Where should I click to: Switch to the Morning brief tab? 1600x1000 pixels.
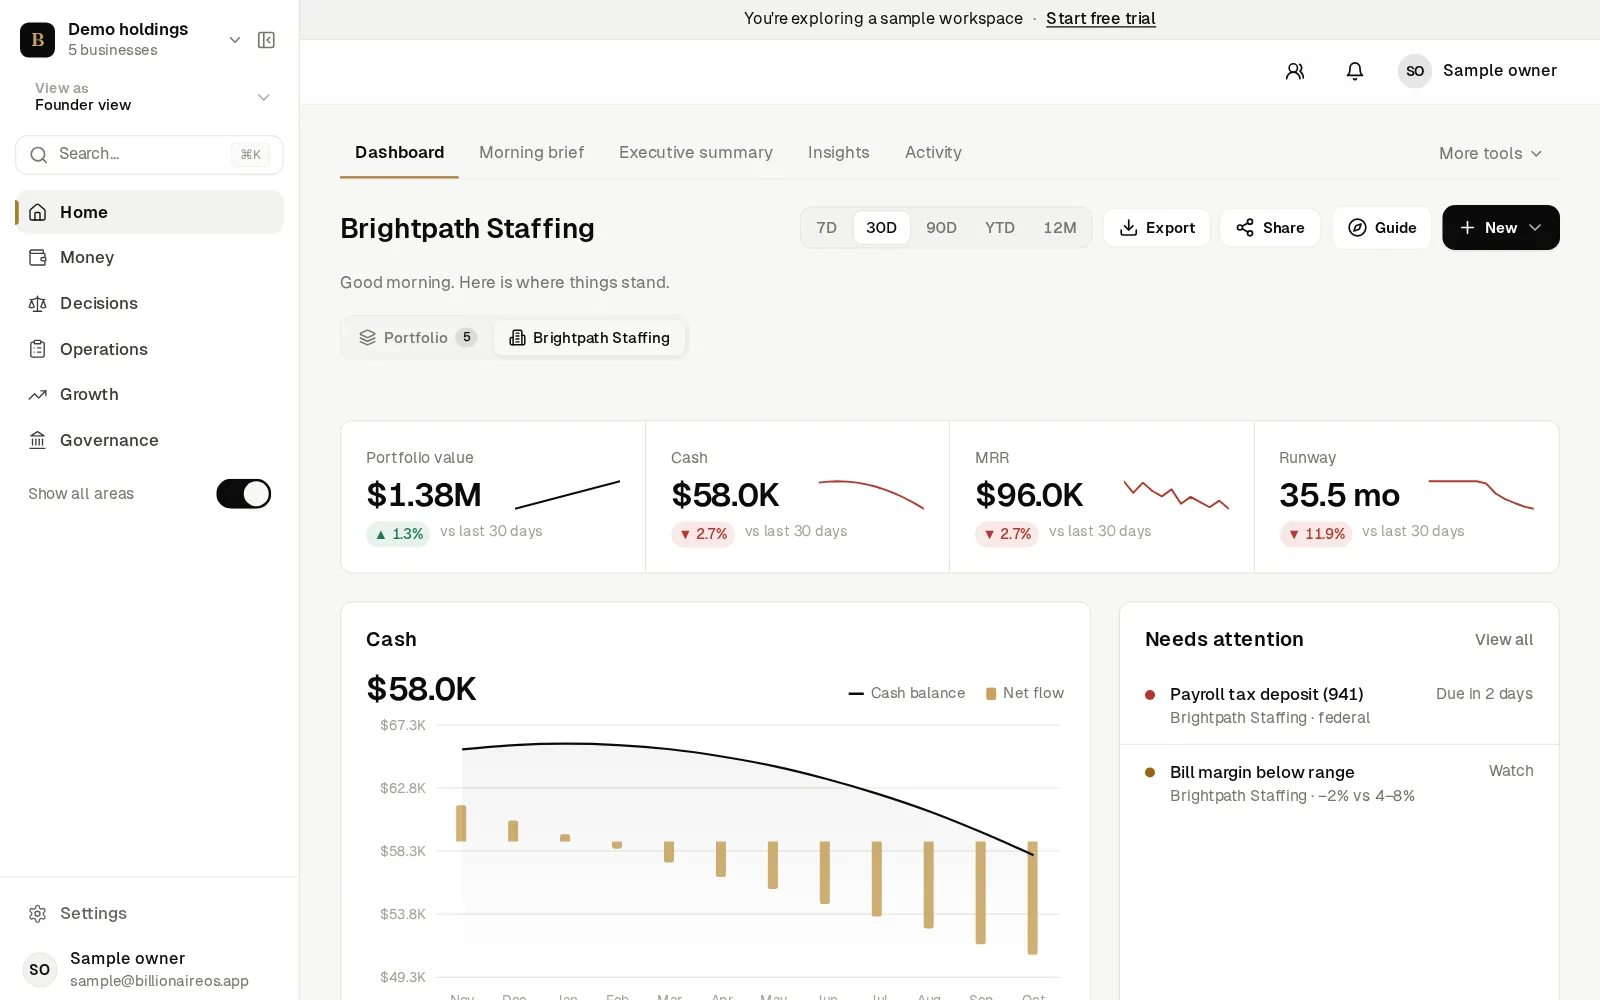click(532, 153)
